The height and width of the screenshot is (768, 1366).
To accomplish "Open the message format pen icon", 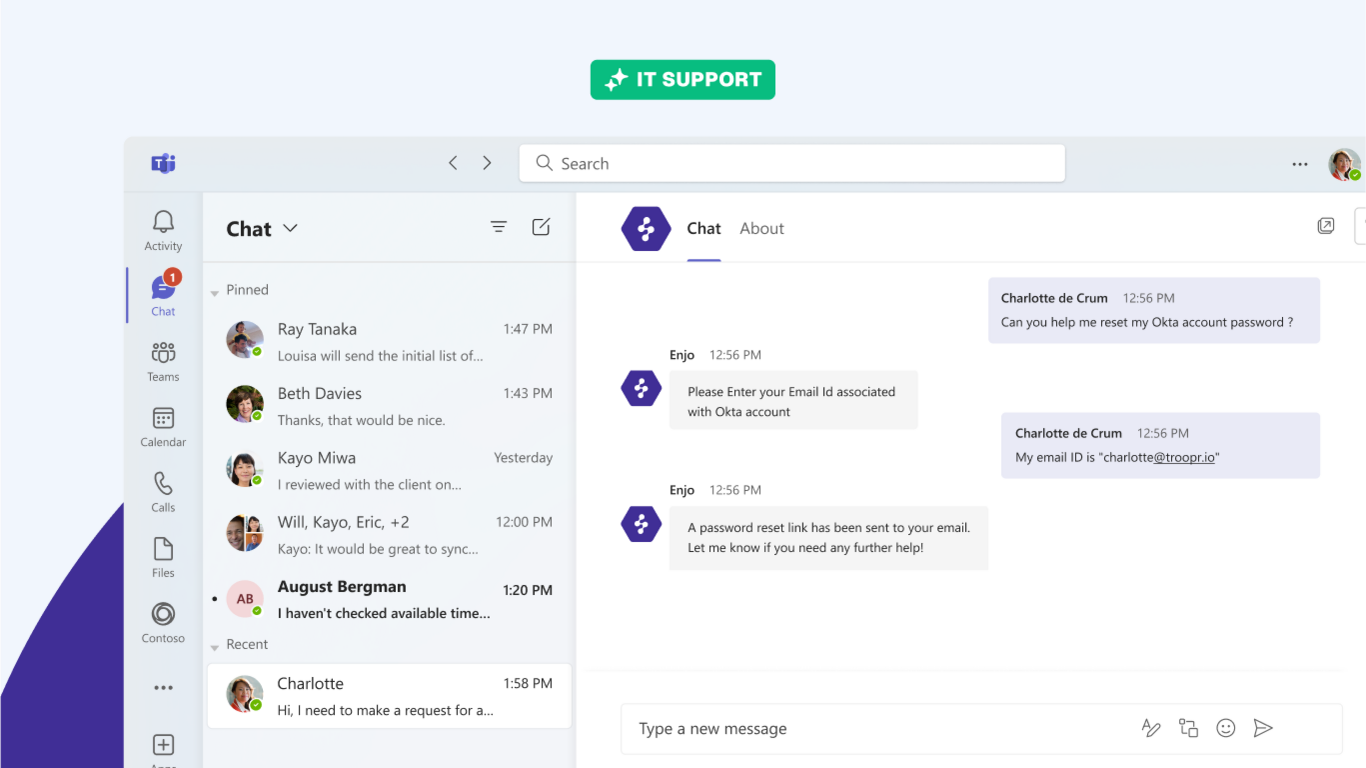I will (x=1151, y=728).
